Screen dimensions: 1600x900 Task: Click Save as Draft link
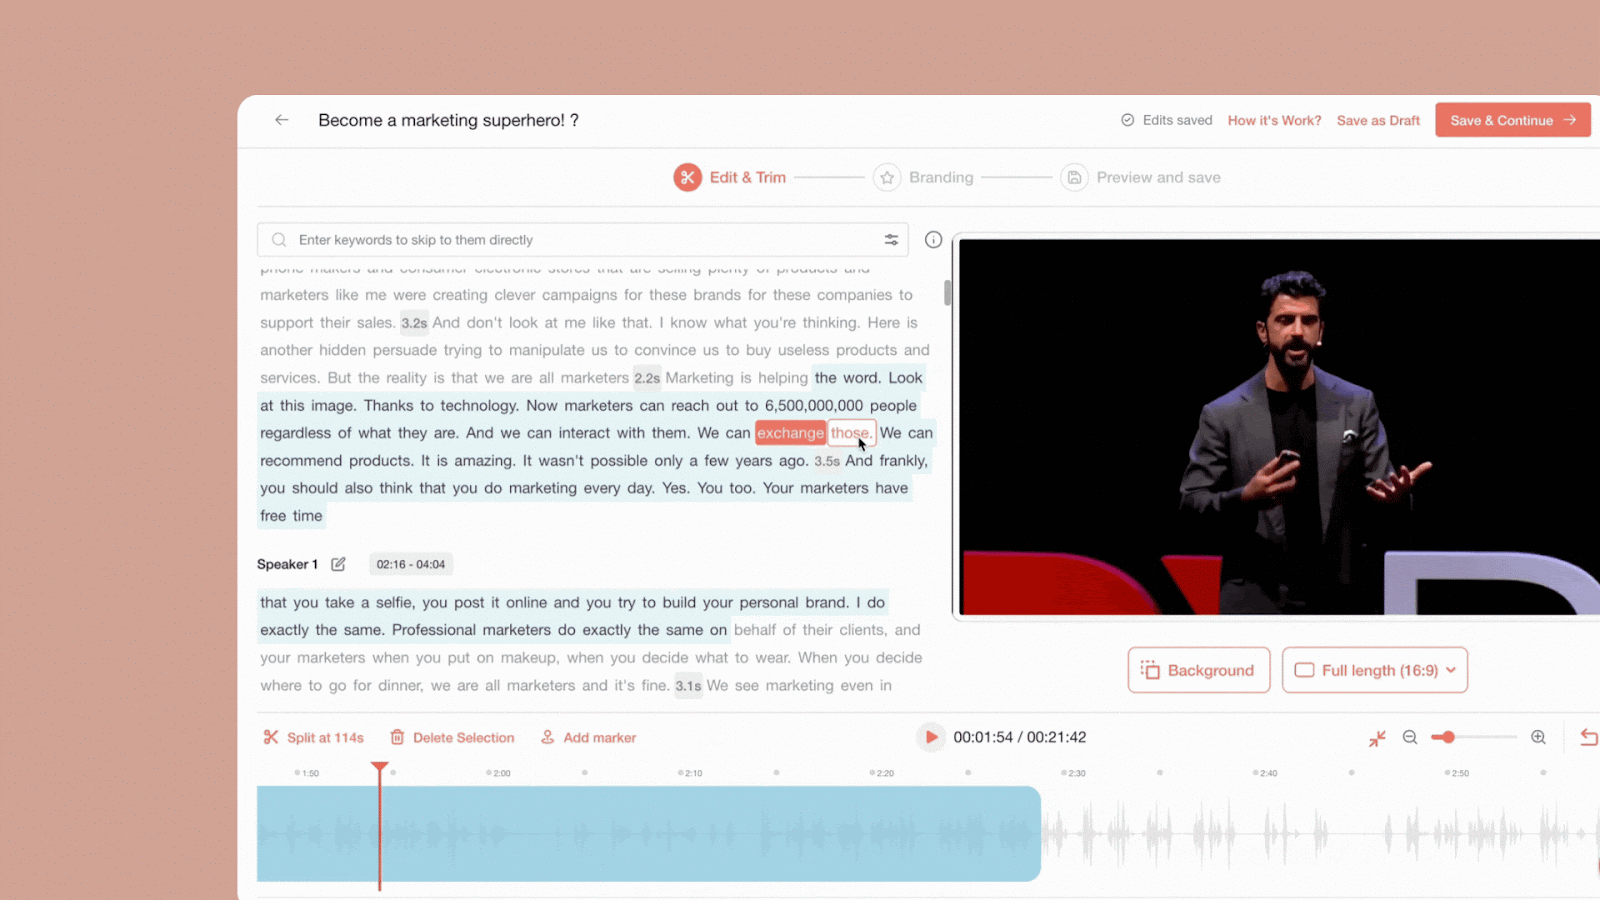1378,120
